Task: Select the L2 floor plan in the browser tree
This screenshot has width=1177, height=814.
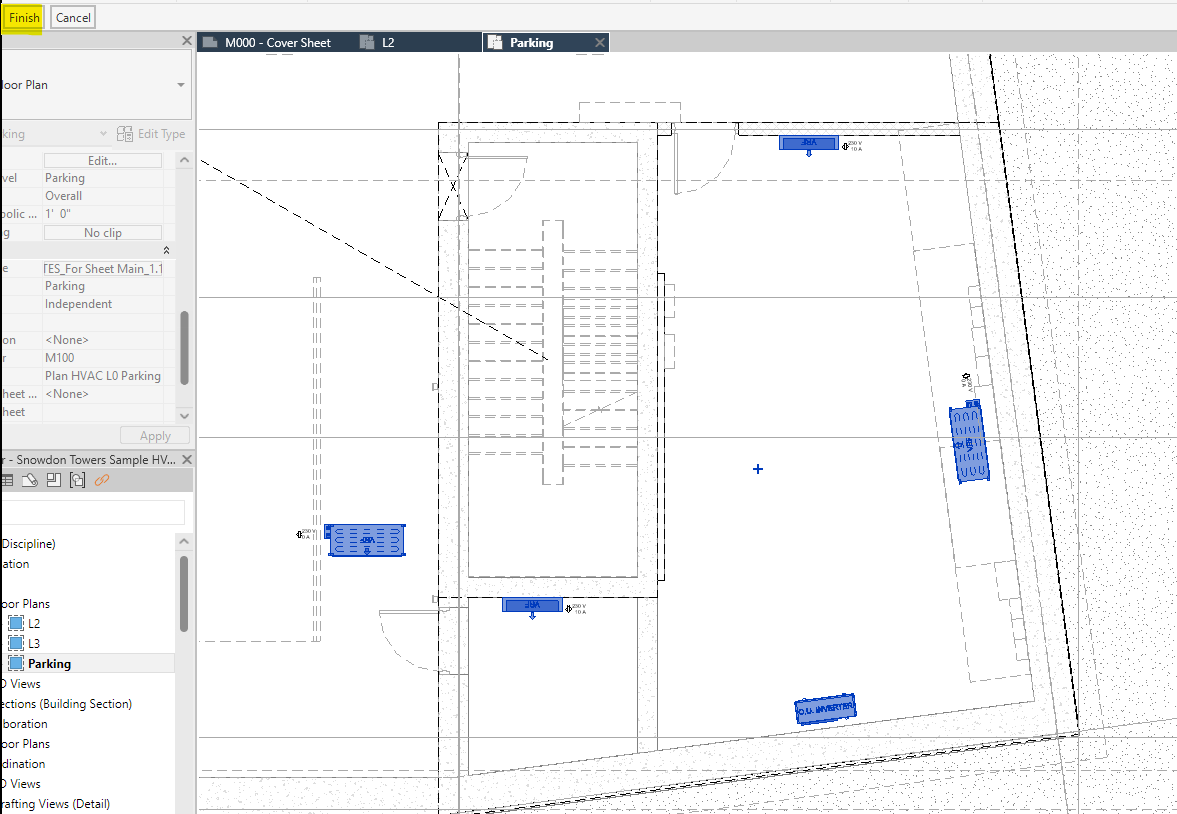Action: point(34,623)
